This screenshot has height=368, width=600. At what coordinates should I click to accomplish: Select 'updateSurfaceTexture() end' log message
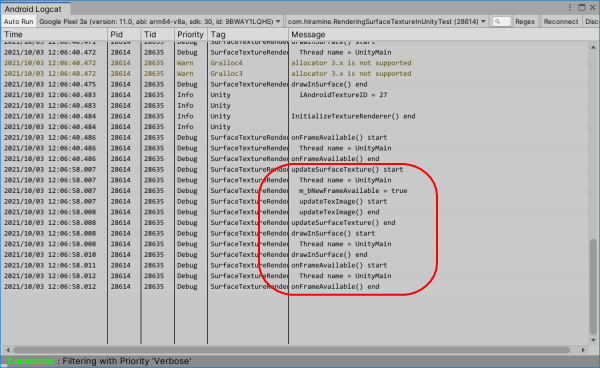tap(343, 223)
